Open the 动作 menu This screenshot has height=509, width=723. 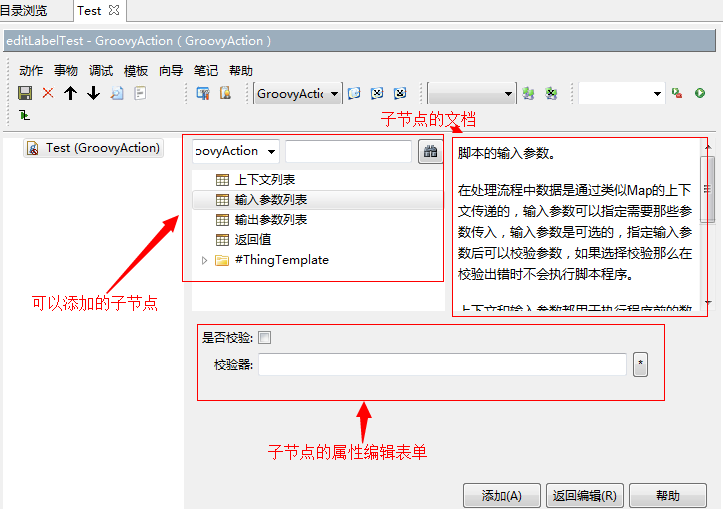(31, 71)
